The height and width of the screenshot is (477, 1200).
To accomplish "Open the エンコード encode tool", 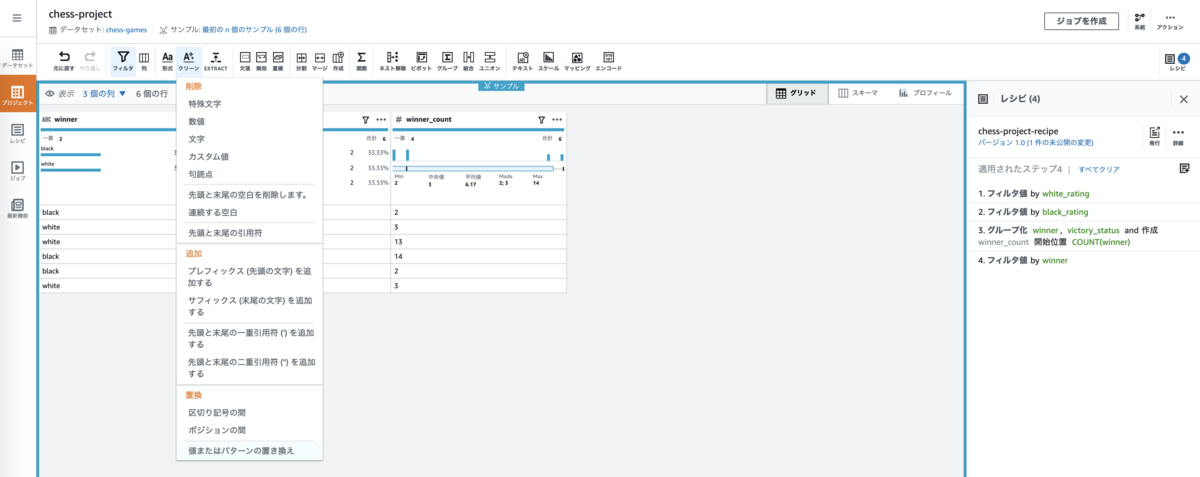I will (608, 61).
